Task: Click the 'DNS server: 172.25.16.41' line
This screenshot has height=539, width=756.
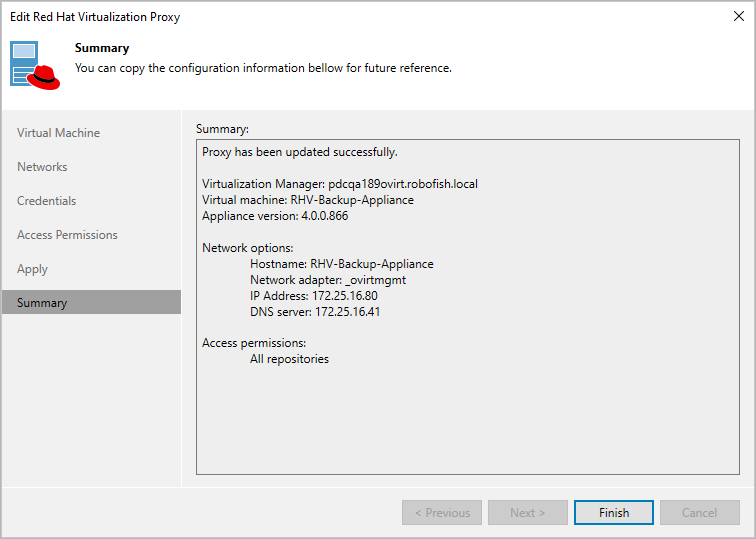Action: point(314,311)
